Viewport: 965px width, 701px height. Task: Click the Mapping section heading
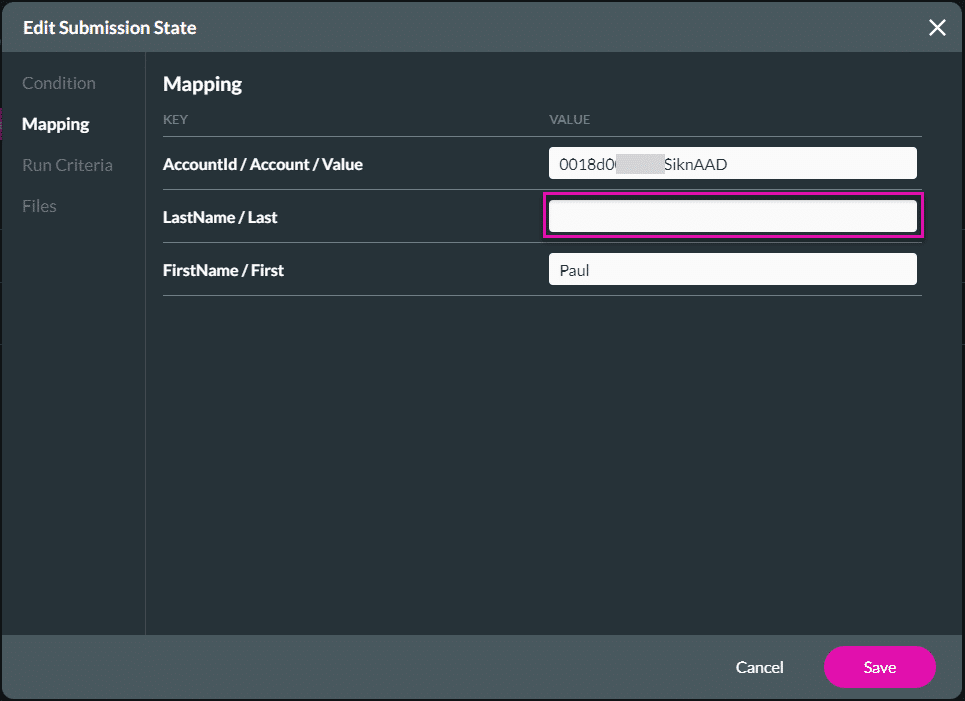[202, 84]
